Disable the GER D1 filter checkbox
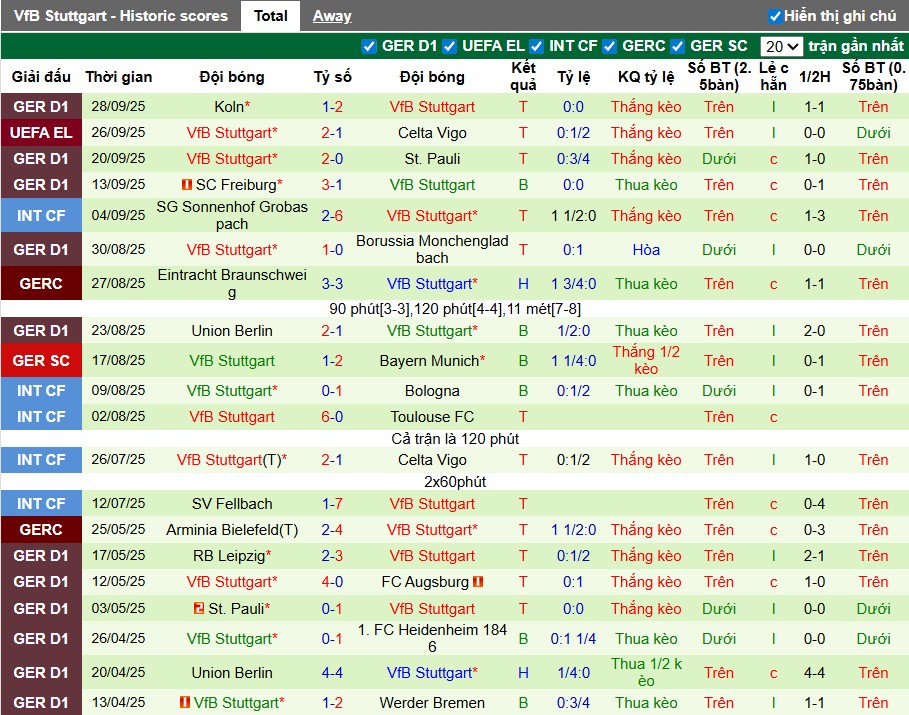Screen dimensions: 909x715 point(368,45)
